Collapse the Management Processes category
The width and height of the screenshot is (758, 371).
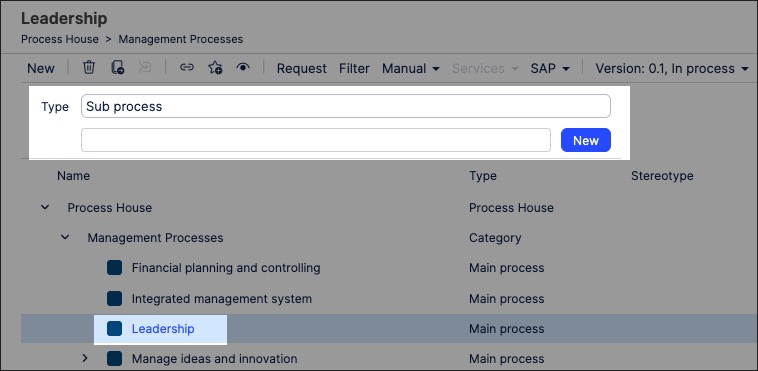(65, 237)
